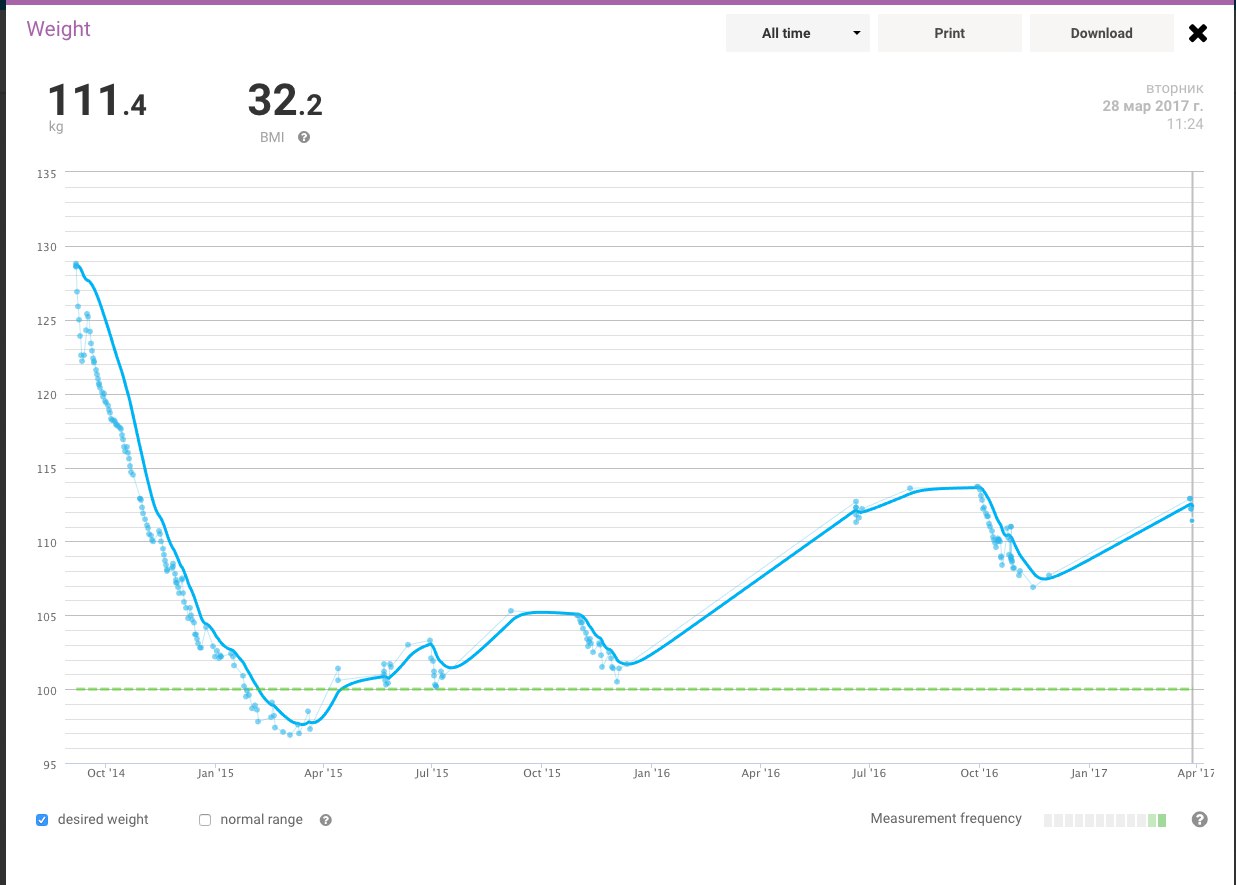
Task: Click the Jan '17 axis label
Action: coord(1089,773)
